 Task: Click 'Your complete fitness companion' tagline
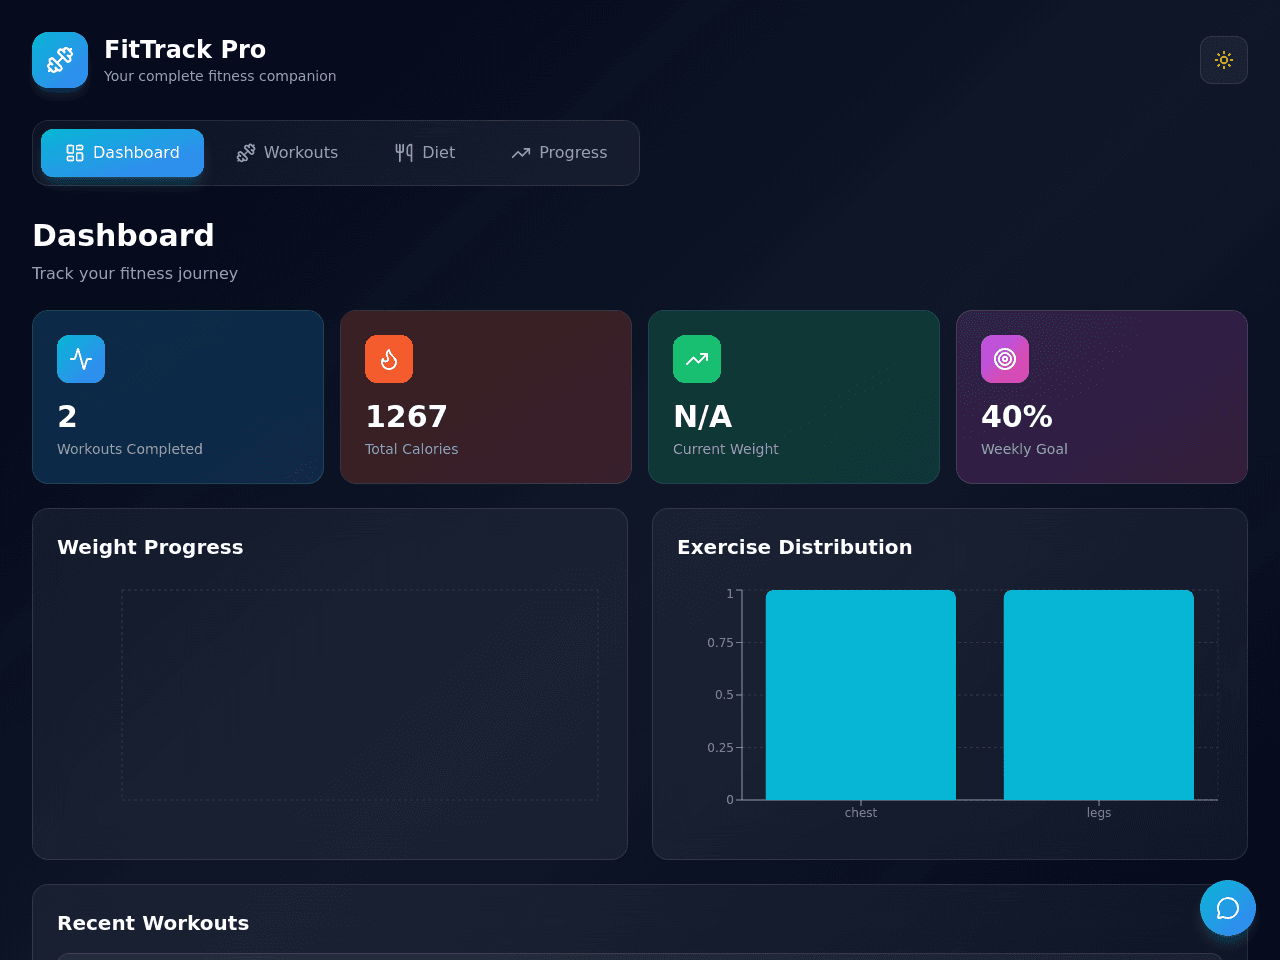click(220, 76)
